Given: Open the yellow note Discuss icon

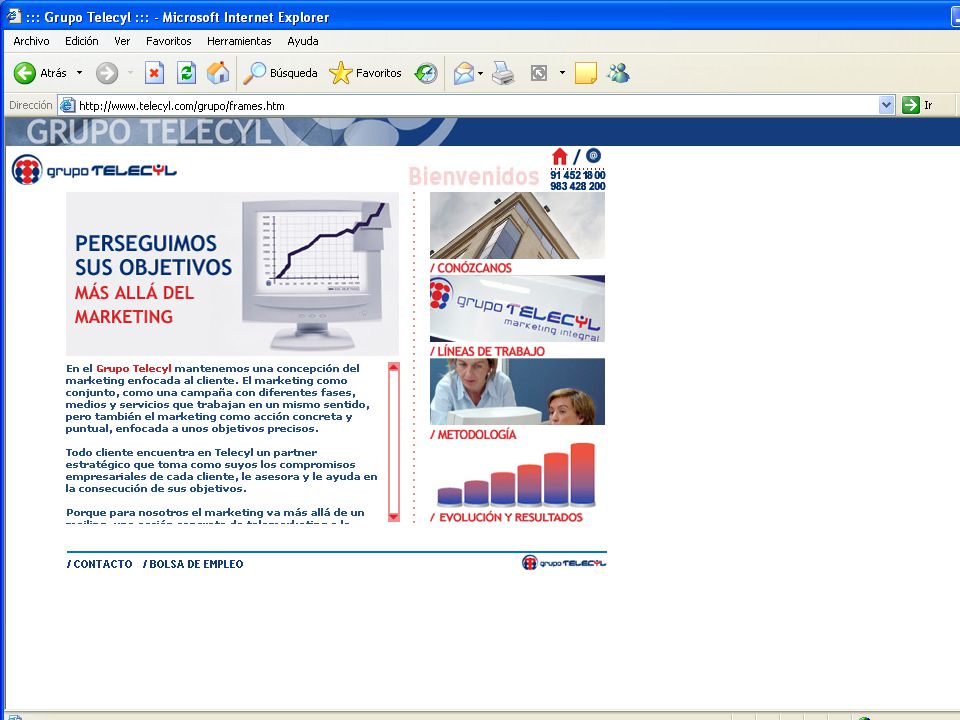Looking at the screenshot, I should click(x=586, y=73).
